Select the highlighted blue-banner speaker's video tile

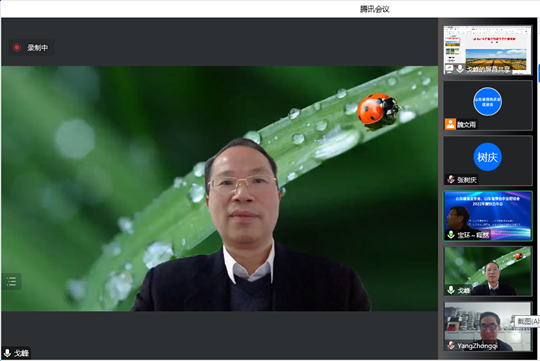[x=487, y=216]
